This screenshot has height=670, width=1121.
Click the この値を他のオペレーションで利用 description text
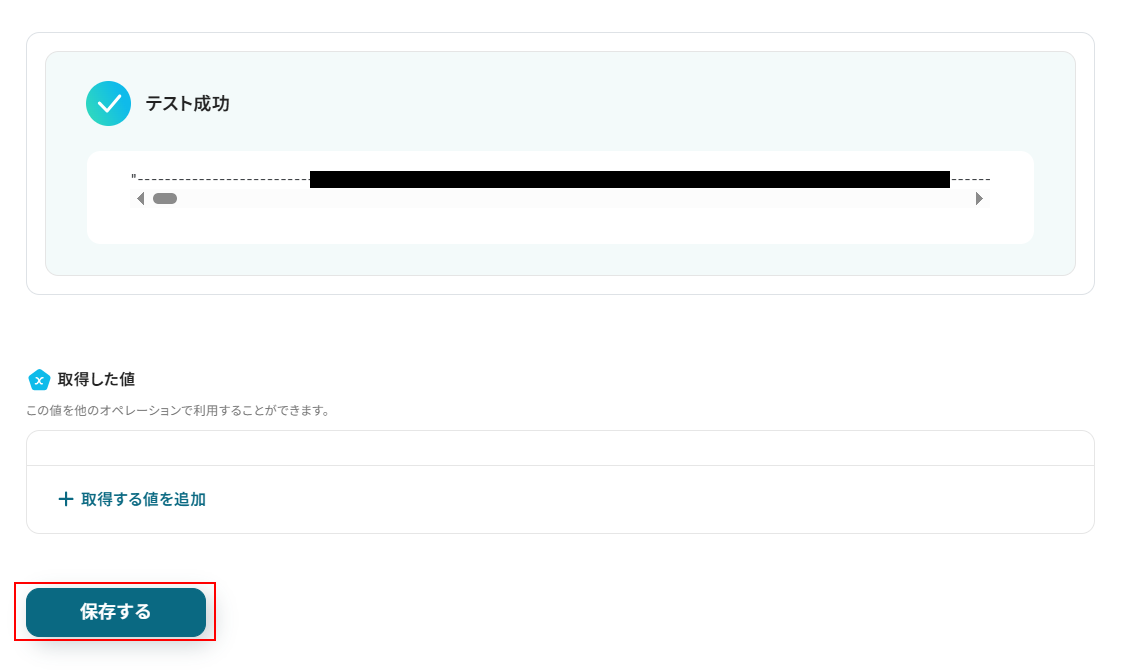(x=179, y=410)
